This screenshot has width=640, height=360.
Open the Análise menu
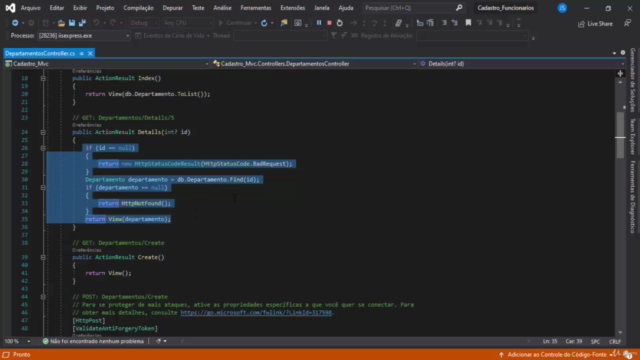(x=222, y=8)
